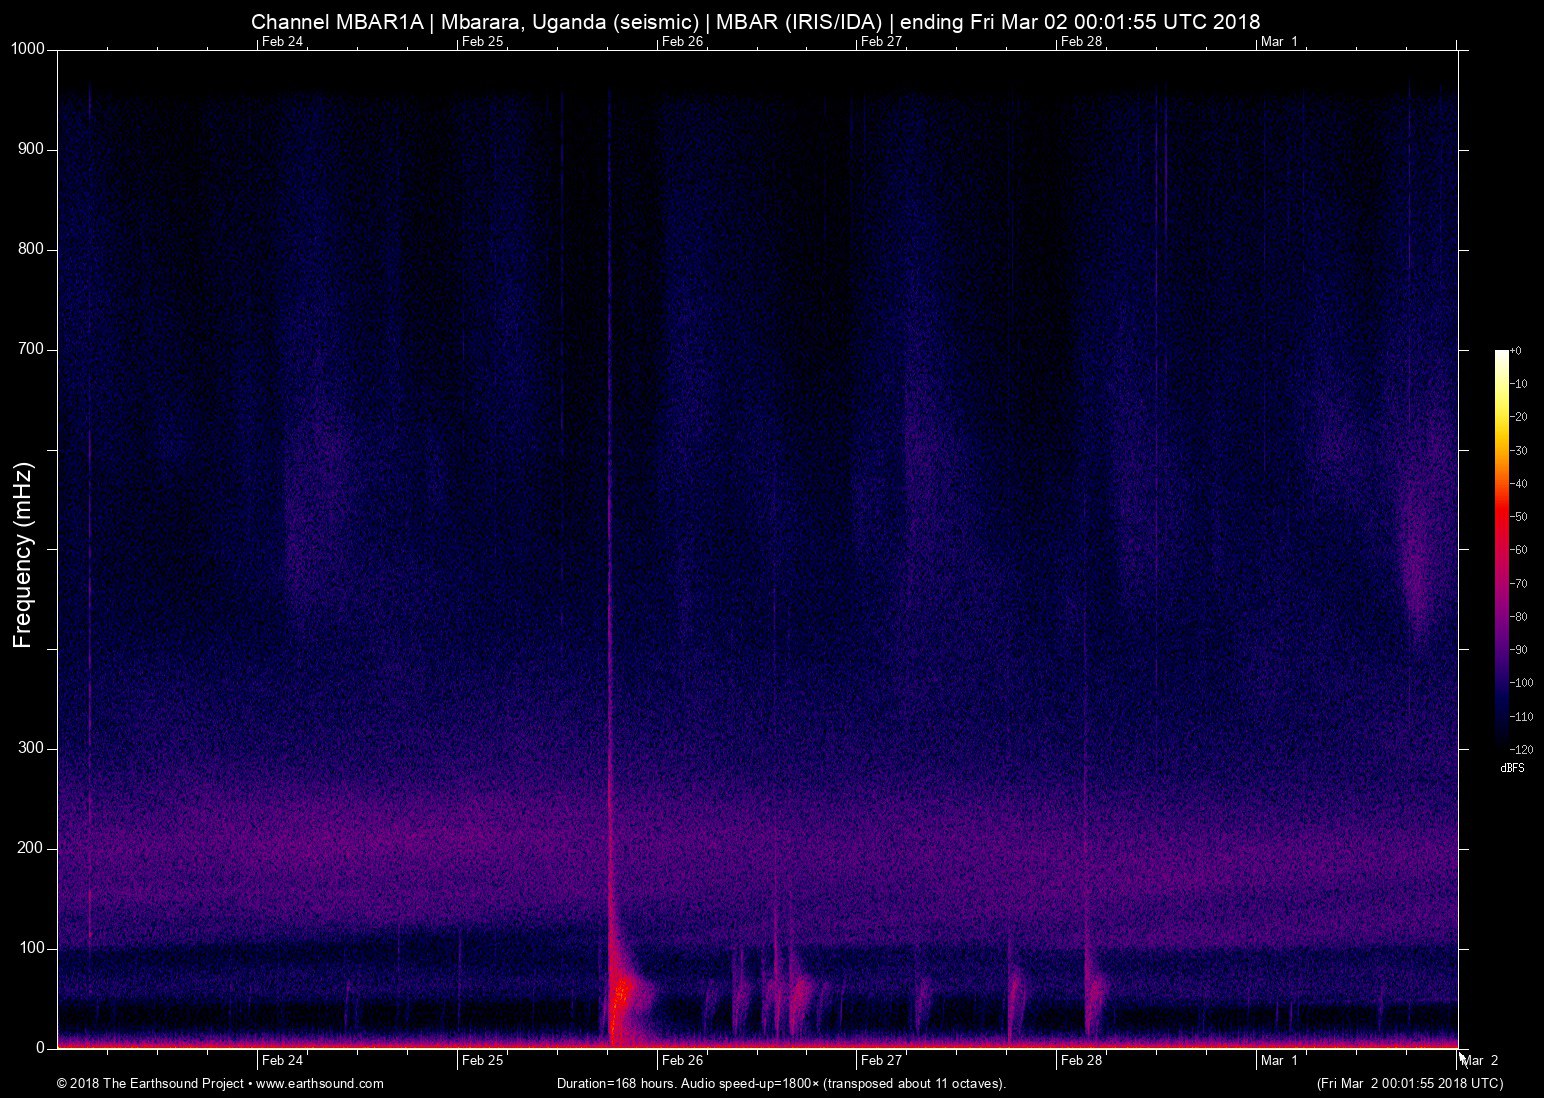Select the '-50' label on the color scale

[x=1518, y=517]
